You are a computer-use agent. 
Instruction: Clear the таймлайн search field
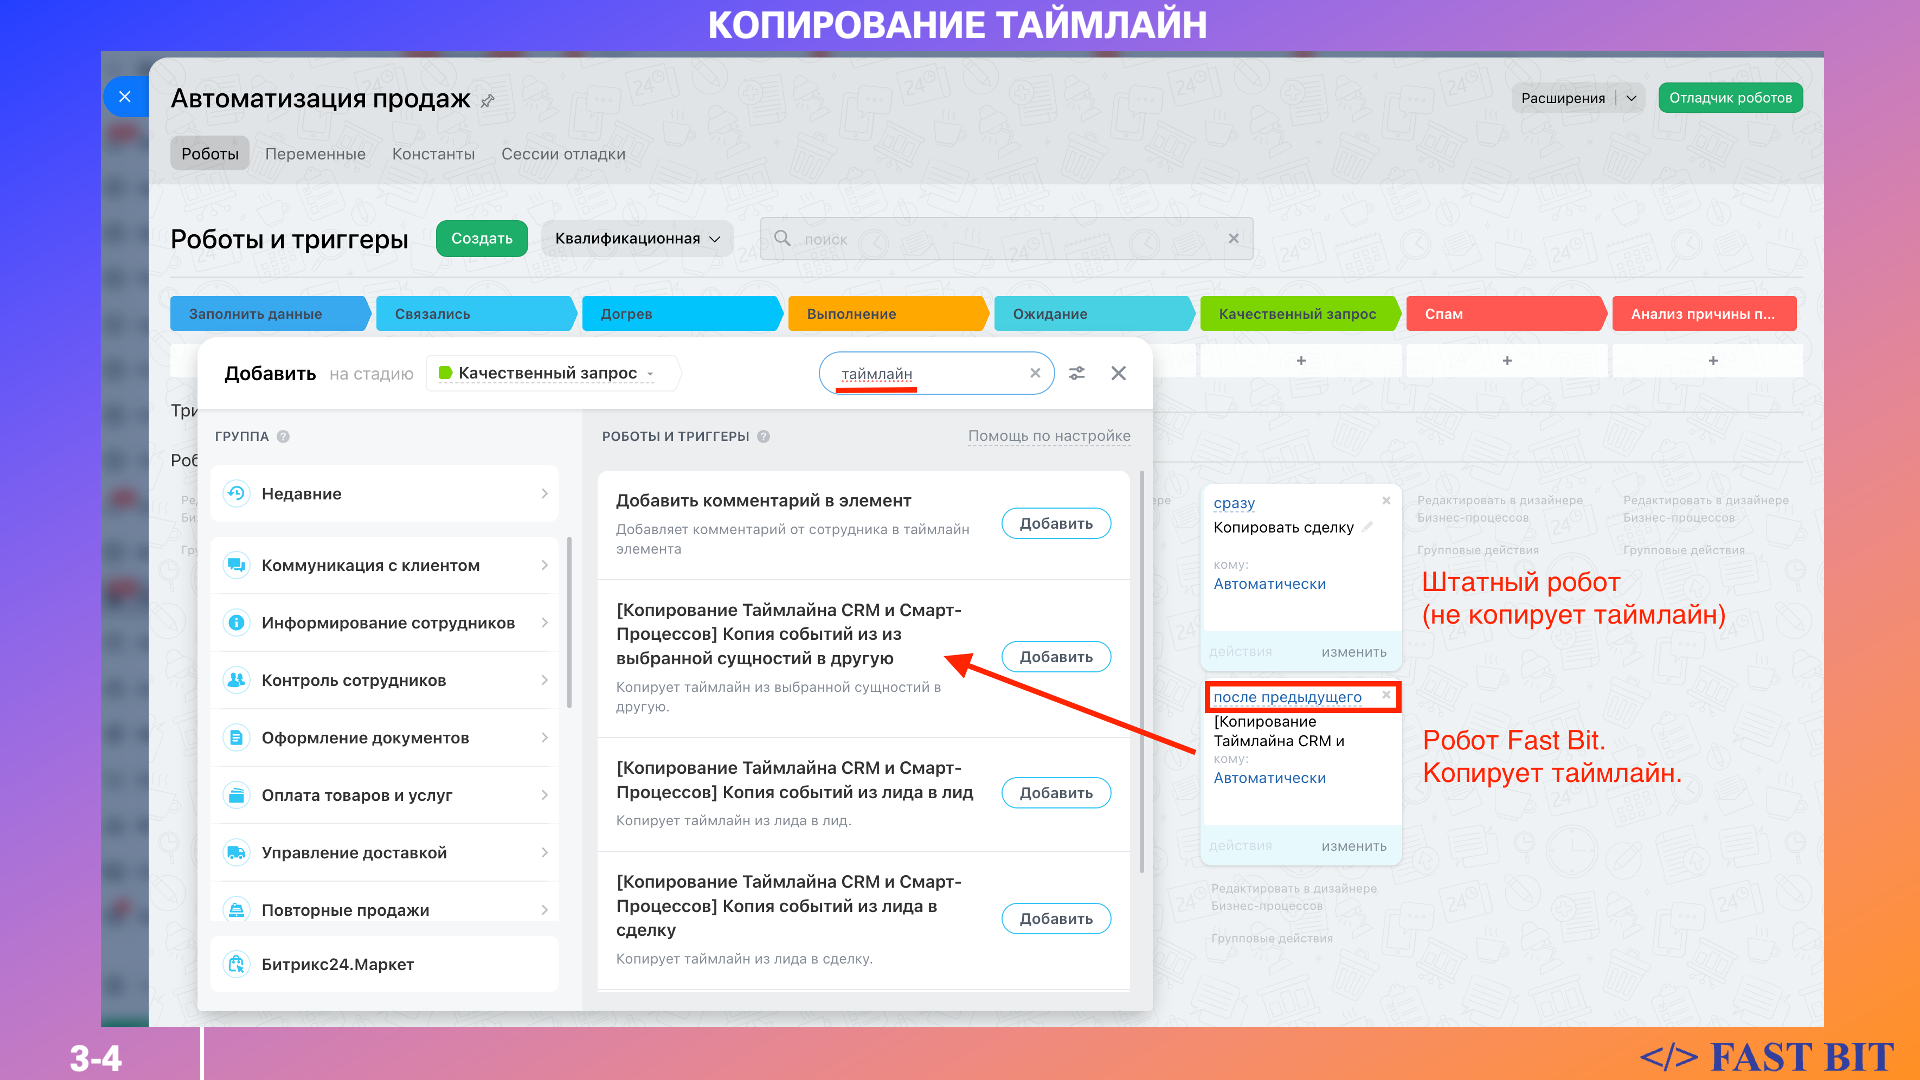(x=1035, y=373)
